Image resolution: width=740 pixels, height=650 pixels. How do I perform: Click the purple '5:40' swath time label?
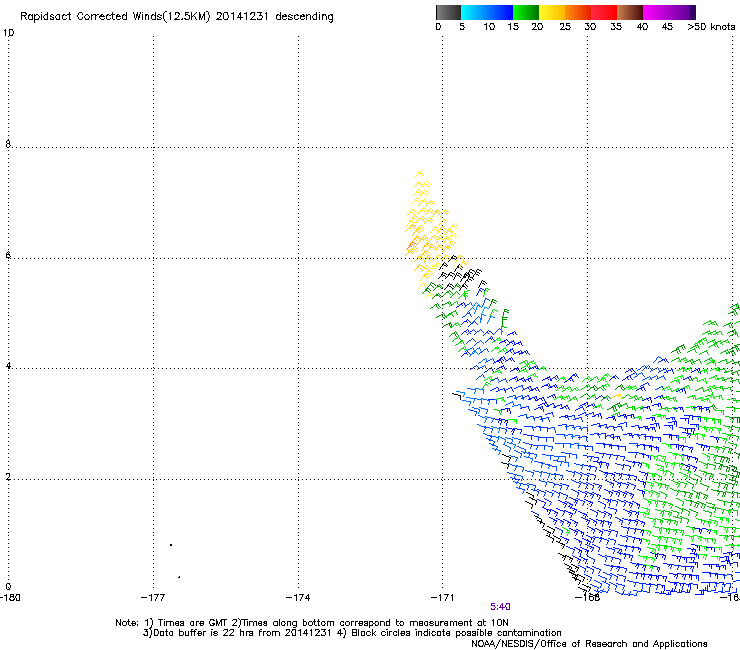500,607
